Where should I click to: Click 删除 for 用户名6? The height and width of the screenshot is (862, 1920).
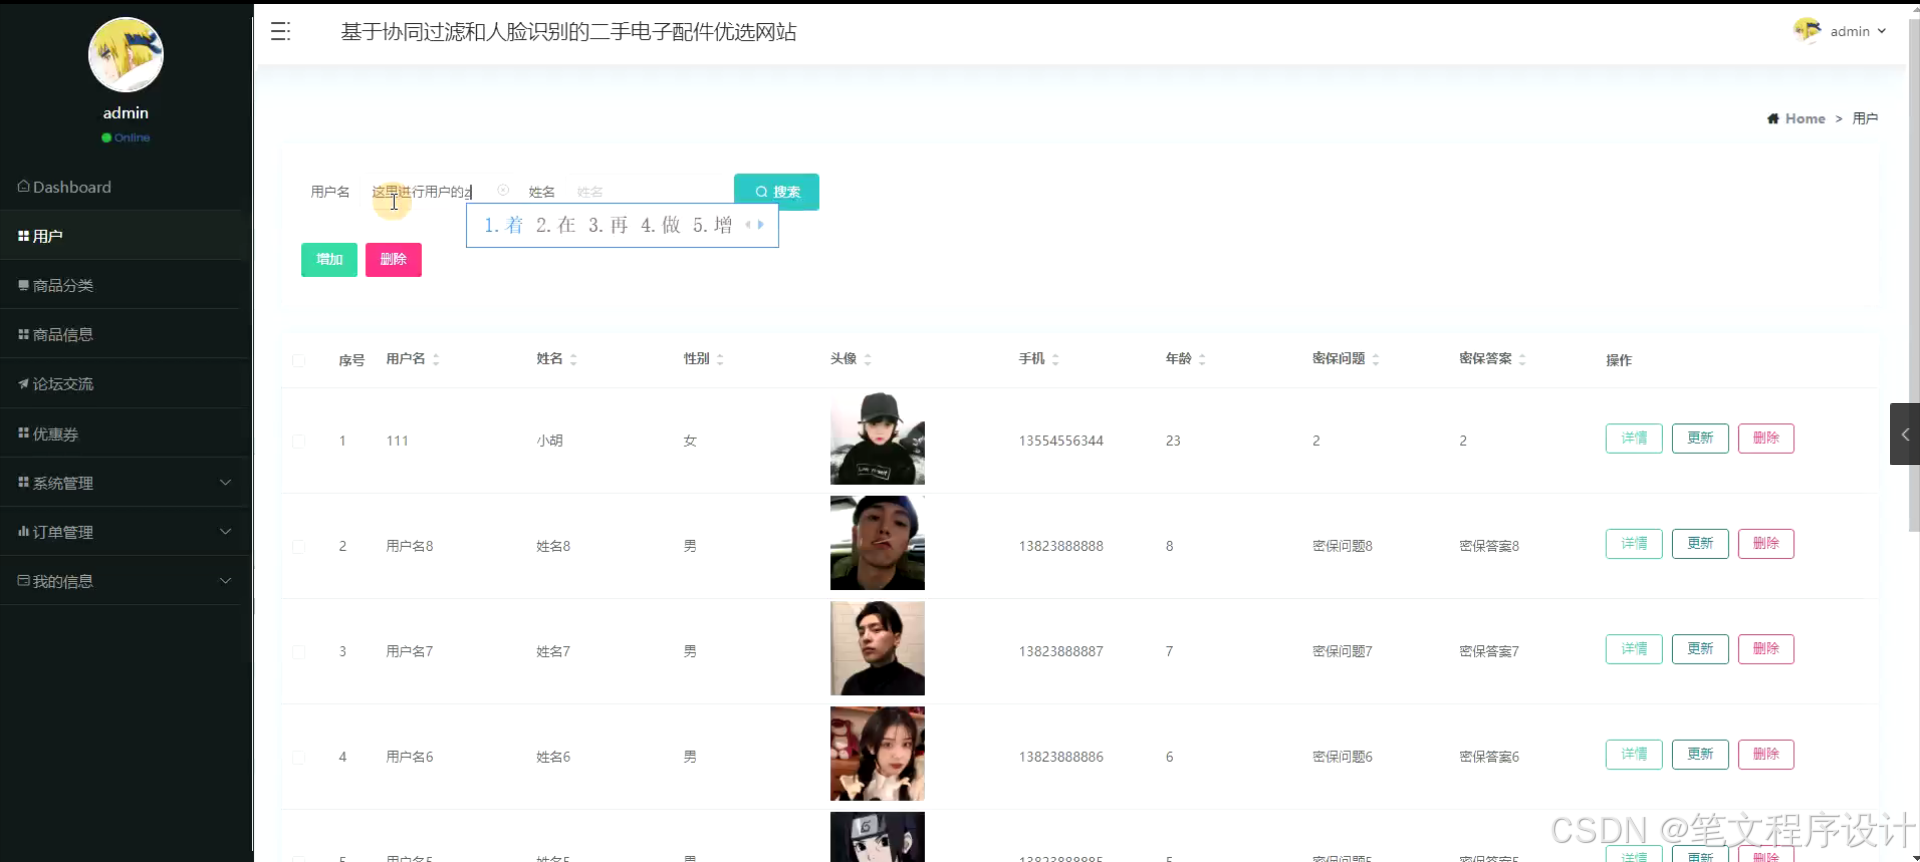click(1766, 754)
